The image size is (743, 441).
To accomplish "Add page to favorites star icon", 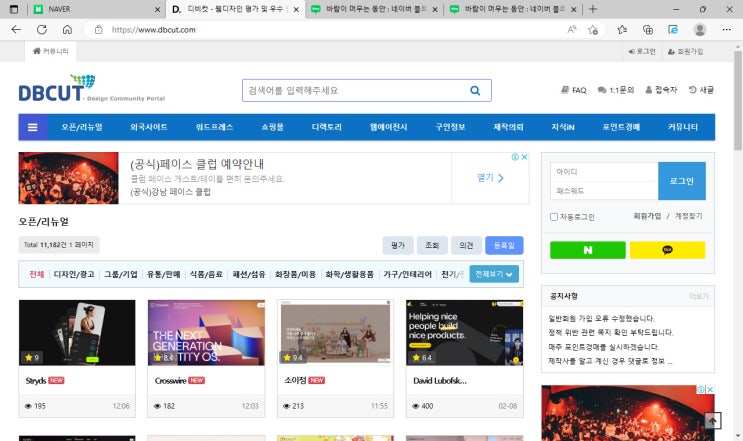I will [x=593, y=29].
